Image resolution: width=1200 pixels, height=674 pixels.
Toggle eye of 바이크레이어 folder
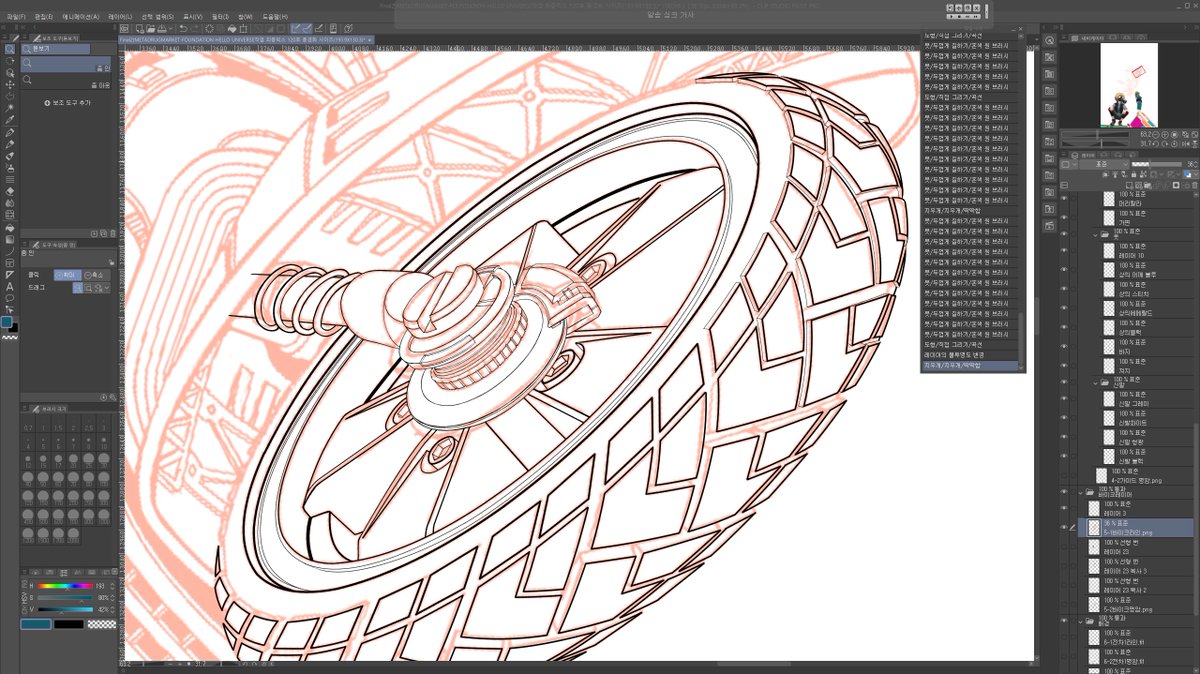click(1063, 491)
